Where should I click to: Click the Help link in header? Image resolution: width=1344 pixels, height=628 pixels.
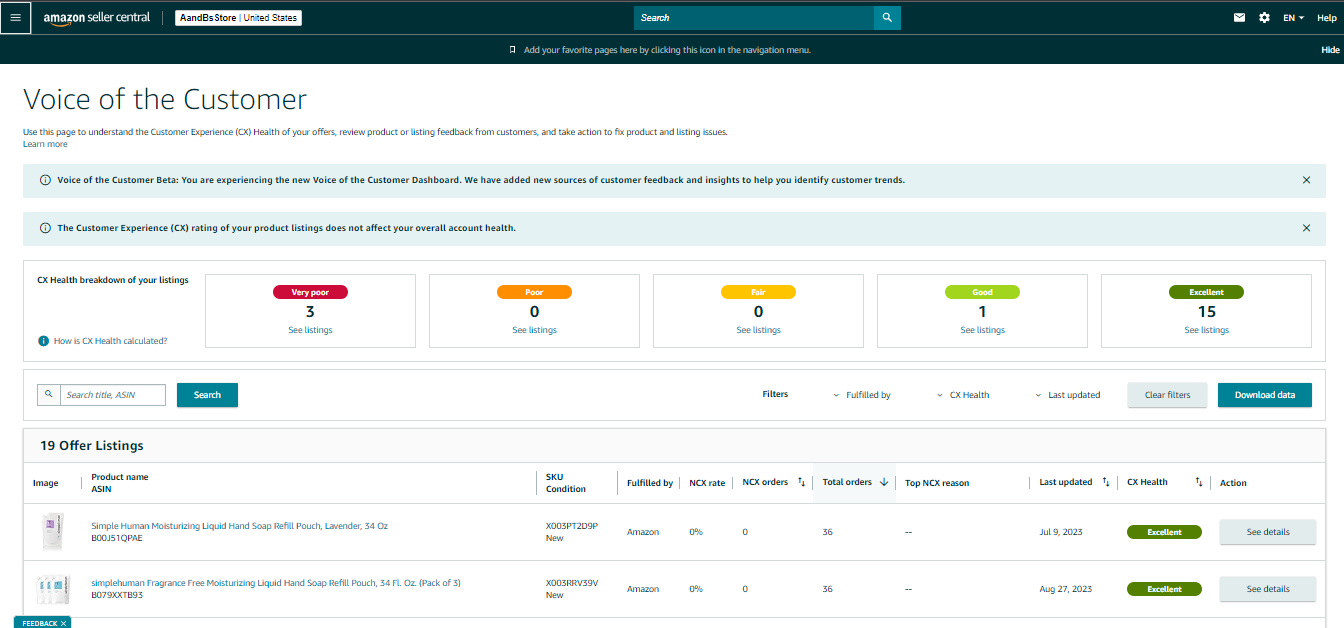click(x=1326, y=18)
